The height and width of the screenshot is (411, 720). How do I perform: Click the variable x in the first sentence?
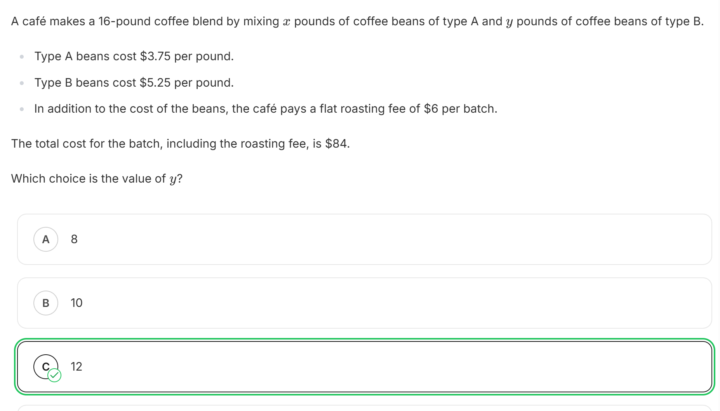[x=288, y=21]
